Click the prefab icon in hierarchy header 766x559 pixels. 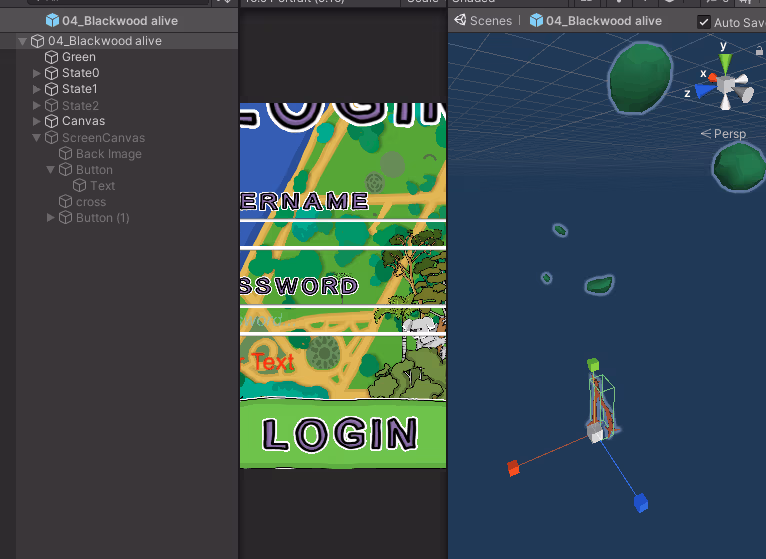coord(52,20)
